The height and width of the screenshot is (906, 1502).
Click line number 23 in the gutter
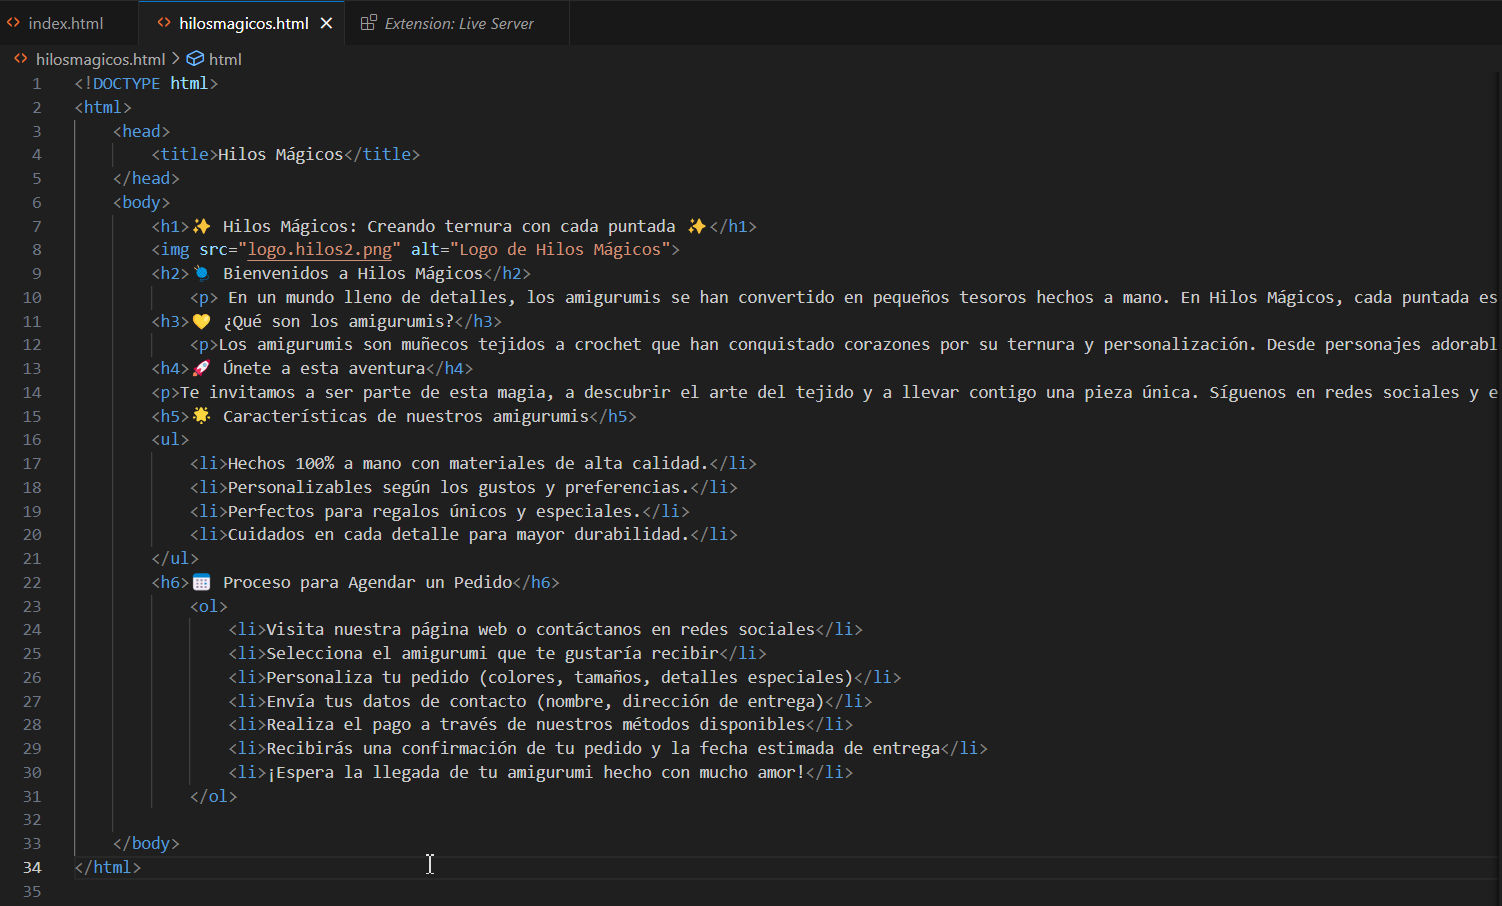pyautogui.click(x=32, y=606)
